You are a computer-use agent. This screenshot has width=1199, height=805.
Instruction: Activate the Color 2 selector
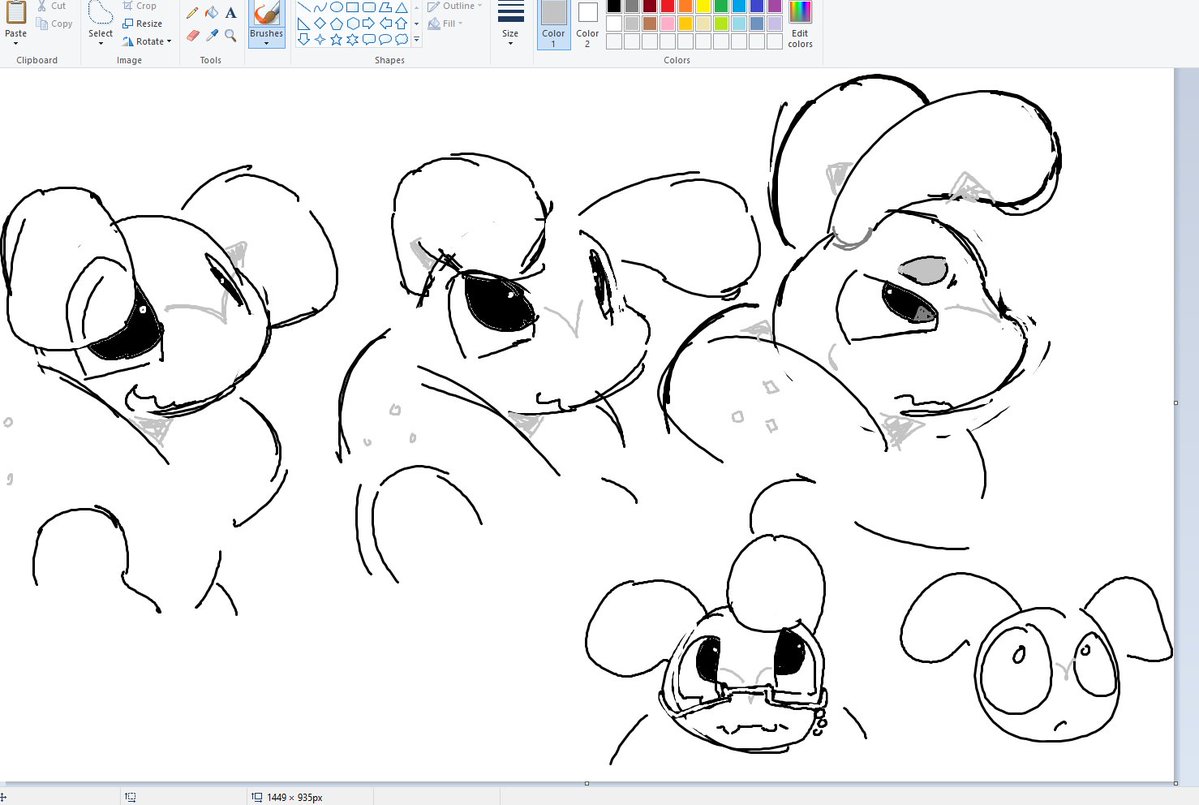tap(587, 24)
